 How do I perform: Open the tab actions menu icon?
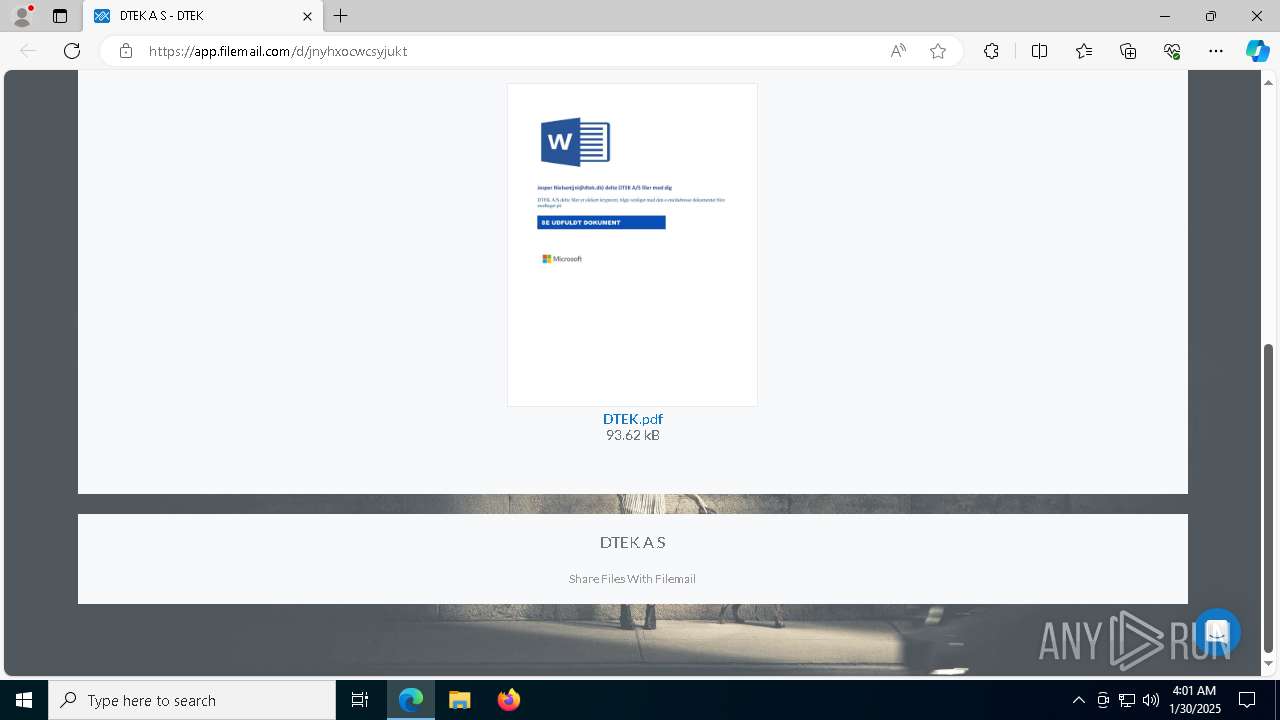tap(60, 16)
